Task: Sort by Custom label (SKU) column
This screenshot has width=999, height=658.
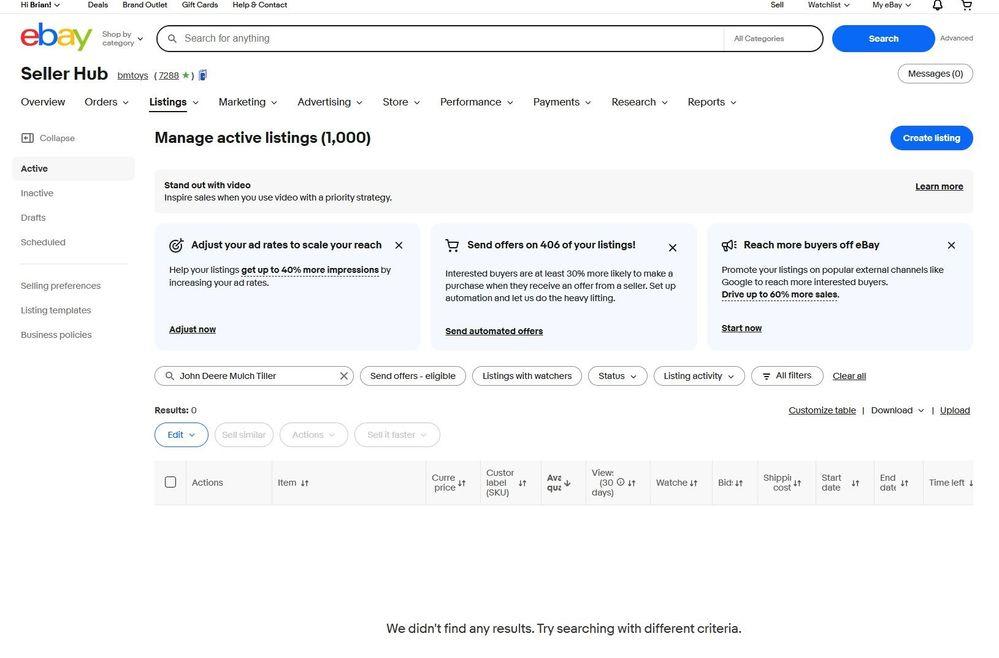Action: (522, 483)
